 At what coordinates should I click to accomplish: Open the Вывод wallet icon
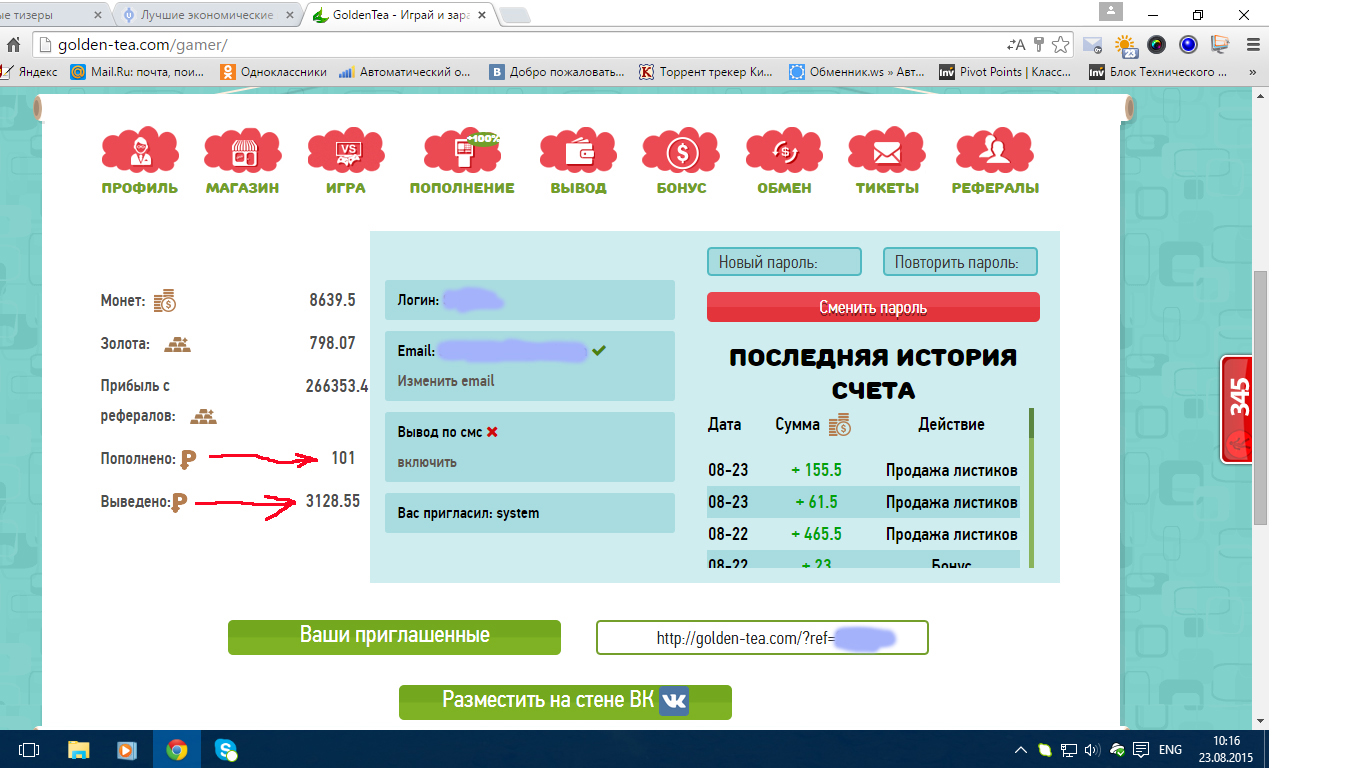[578, 151]
